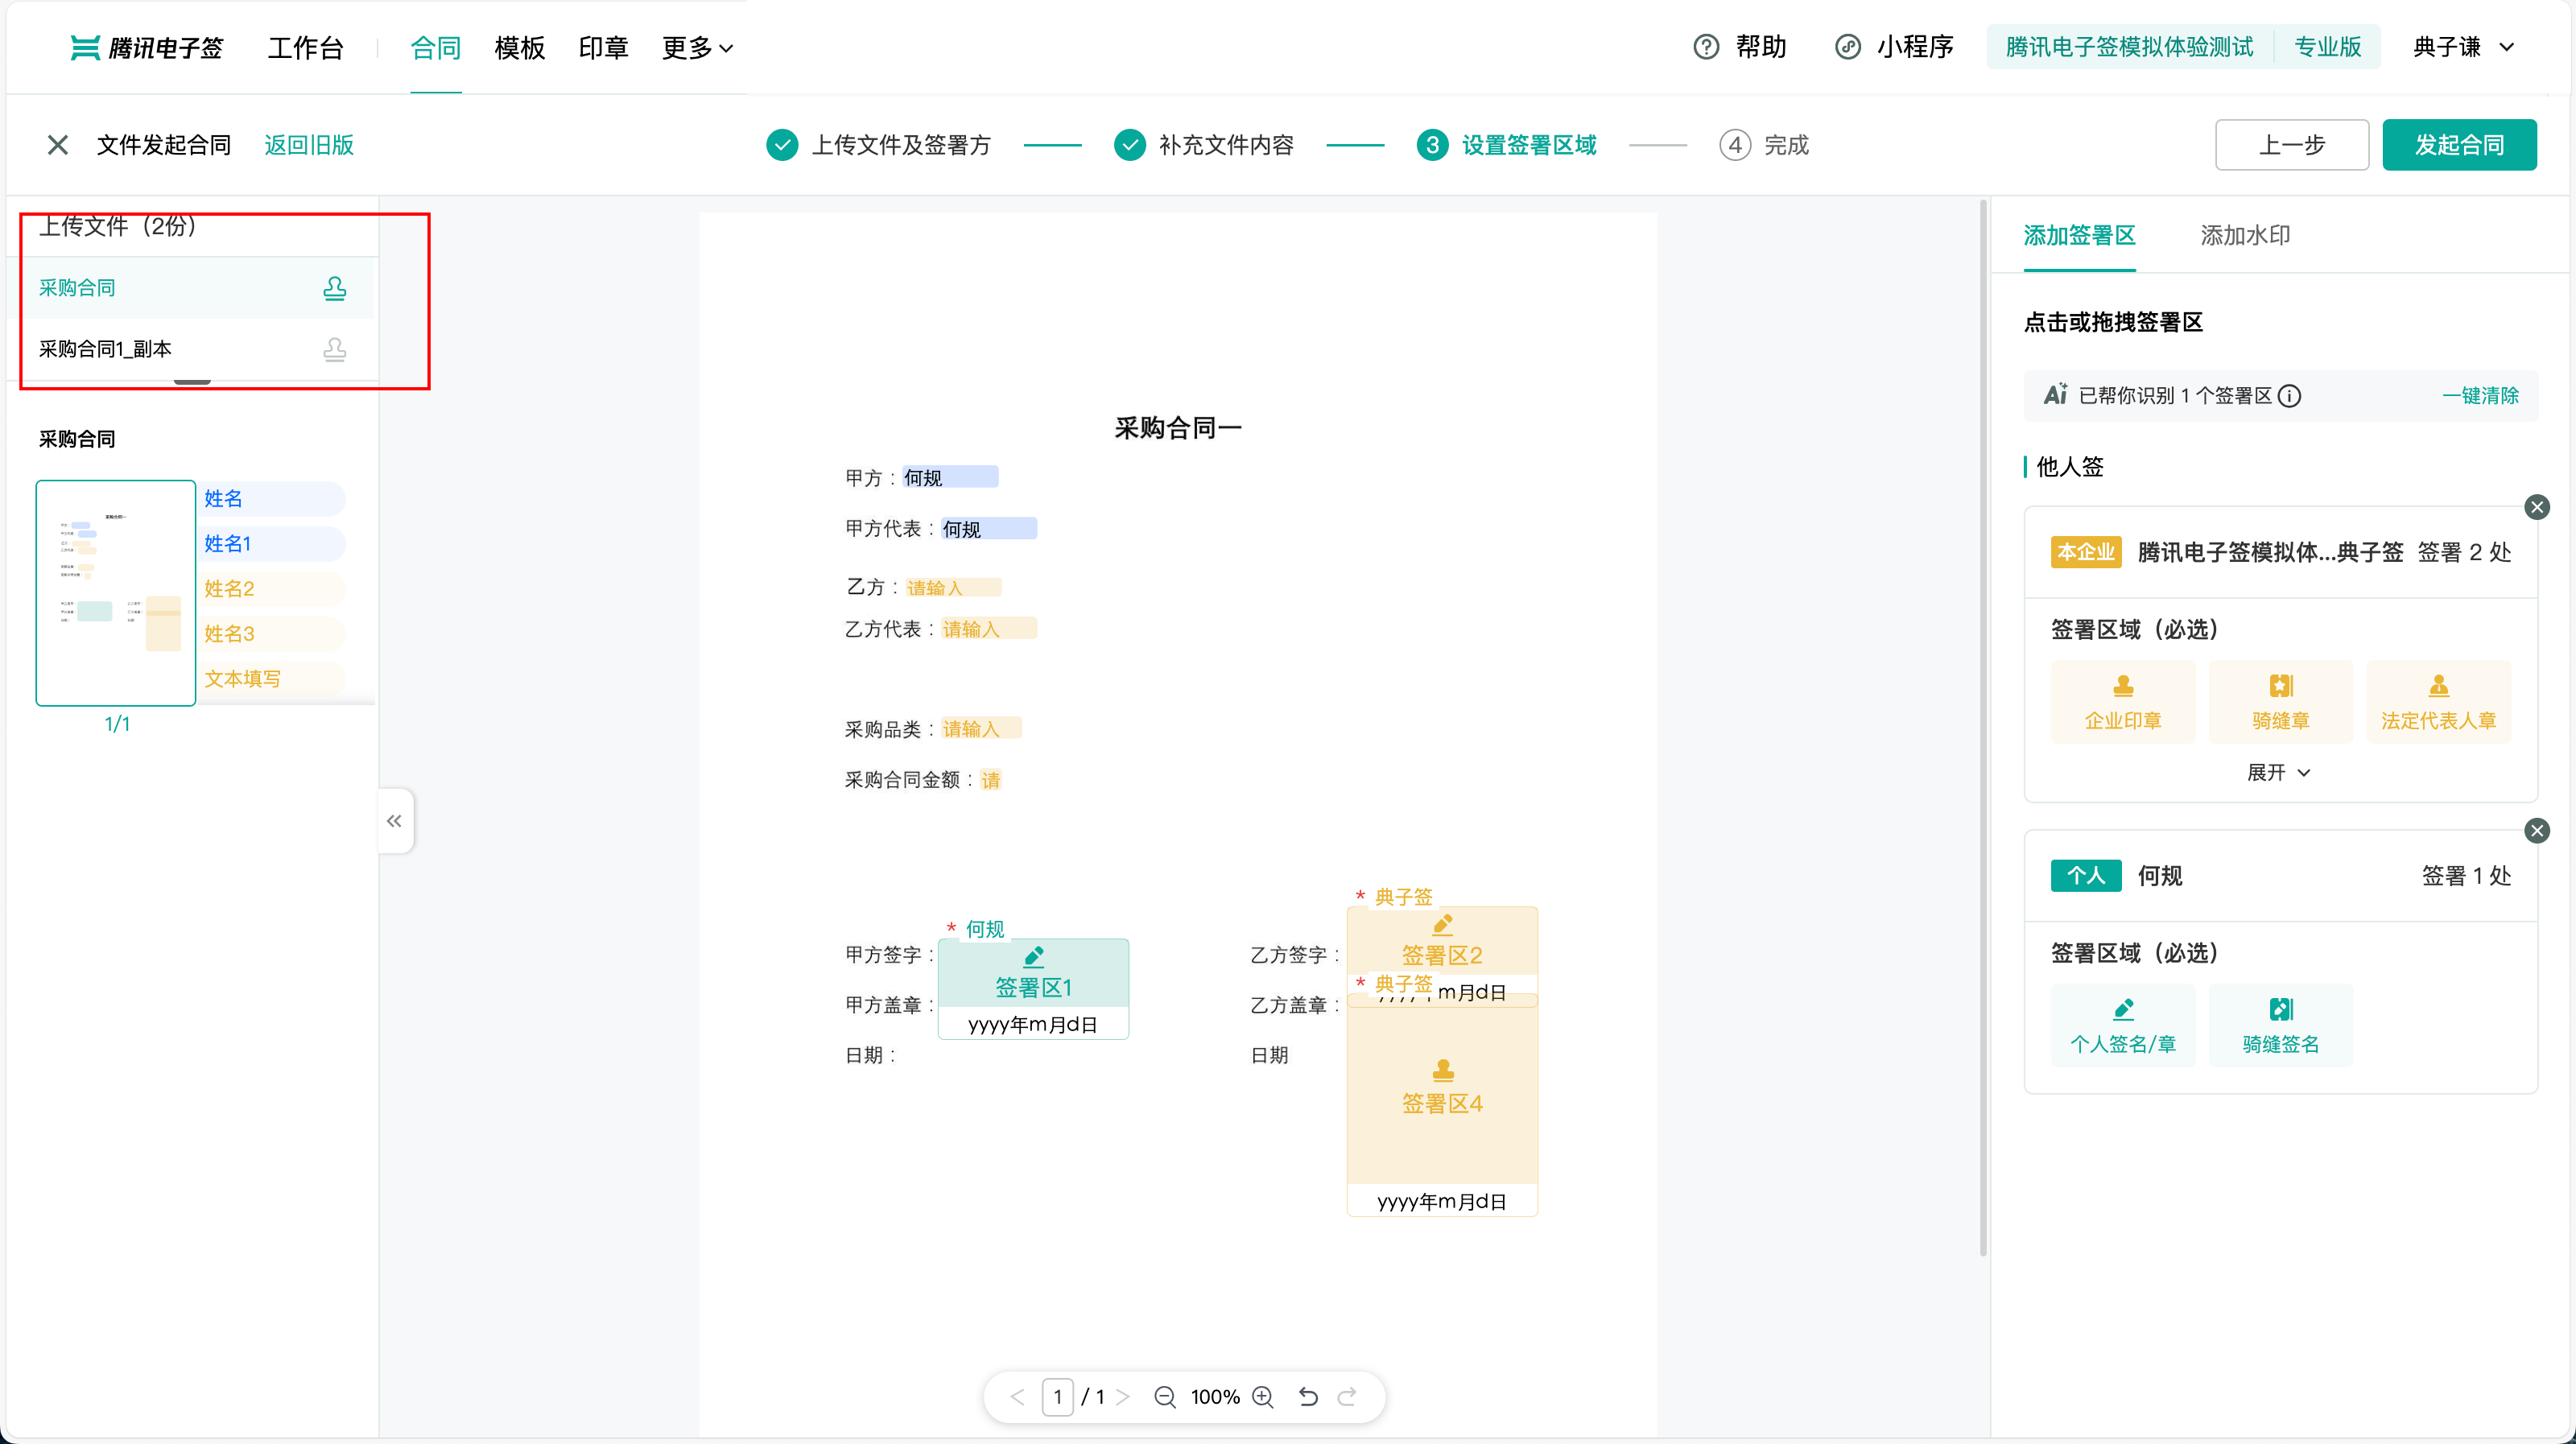Open the 更多 dropdown menu
Viewport: 2576px width, 1444px height.
click(x=698, y=47)
